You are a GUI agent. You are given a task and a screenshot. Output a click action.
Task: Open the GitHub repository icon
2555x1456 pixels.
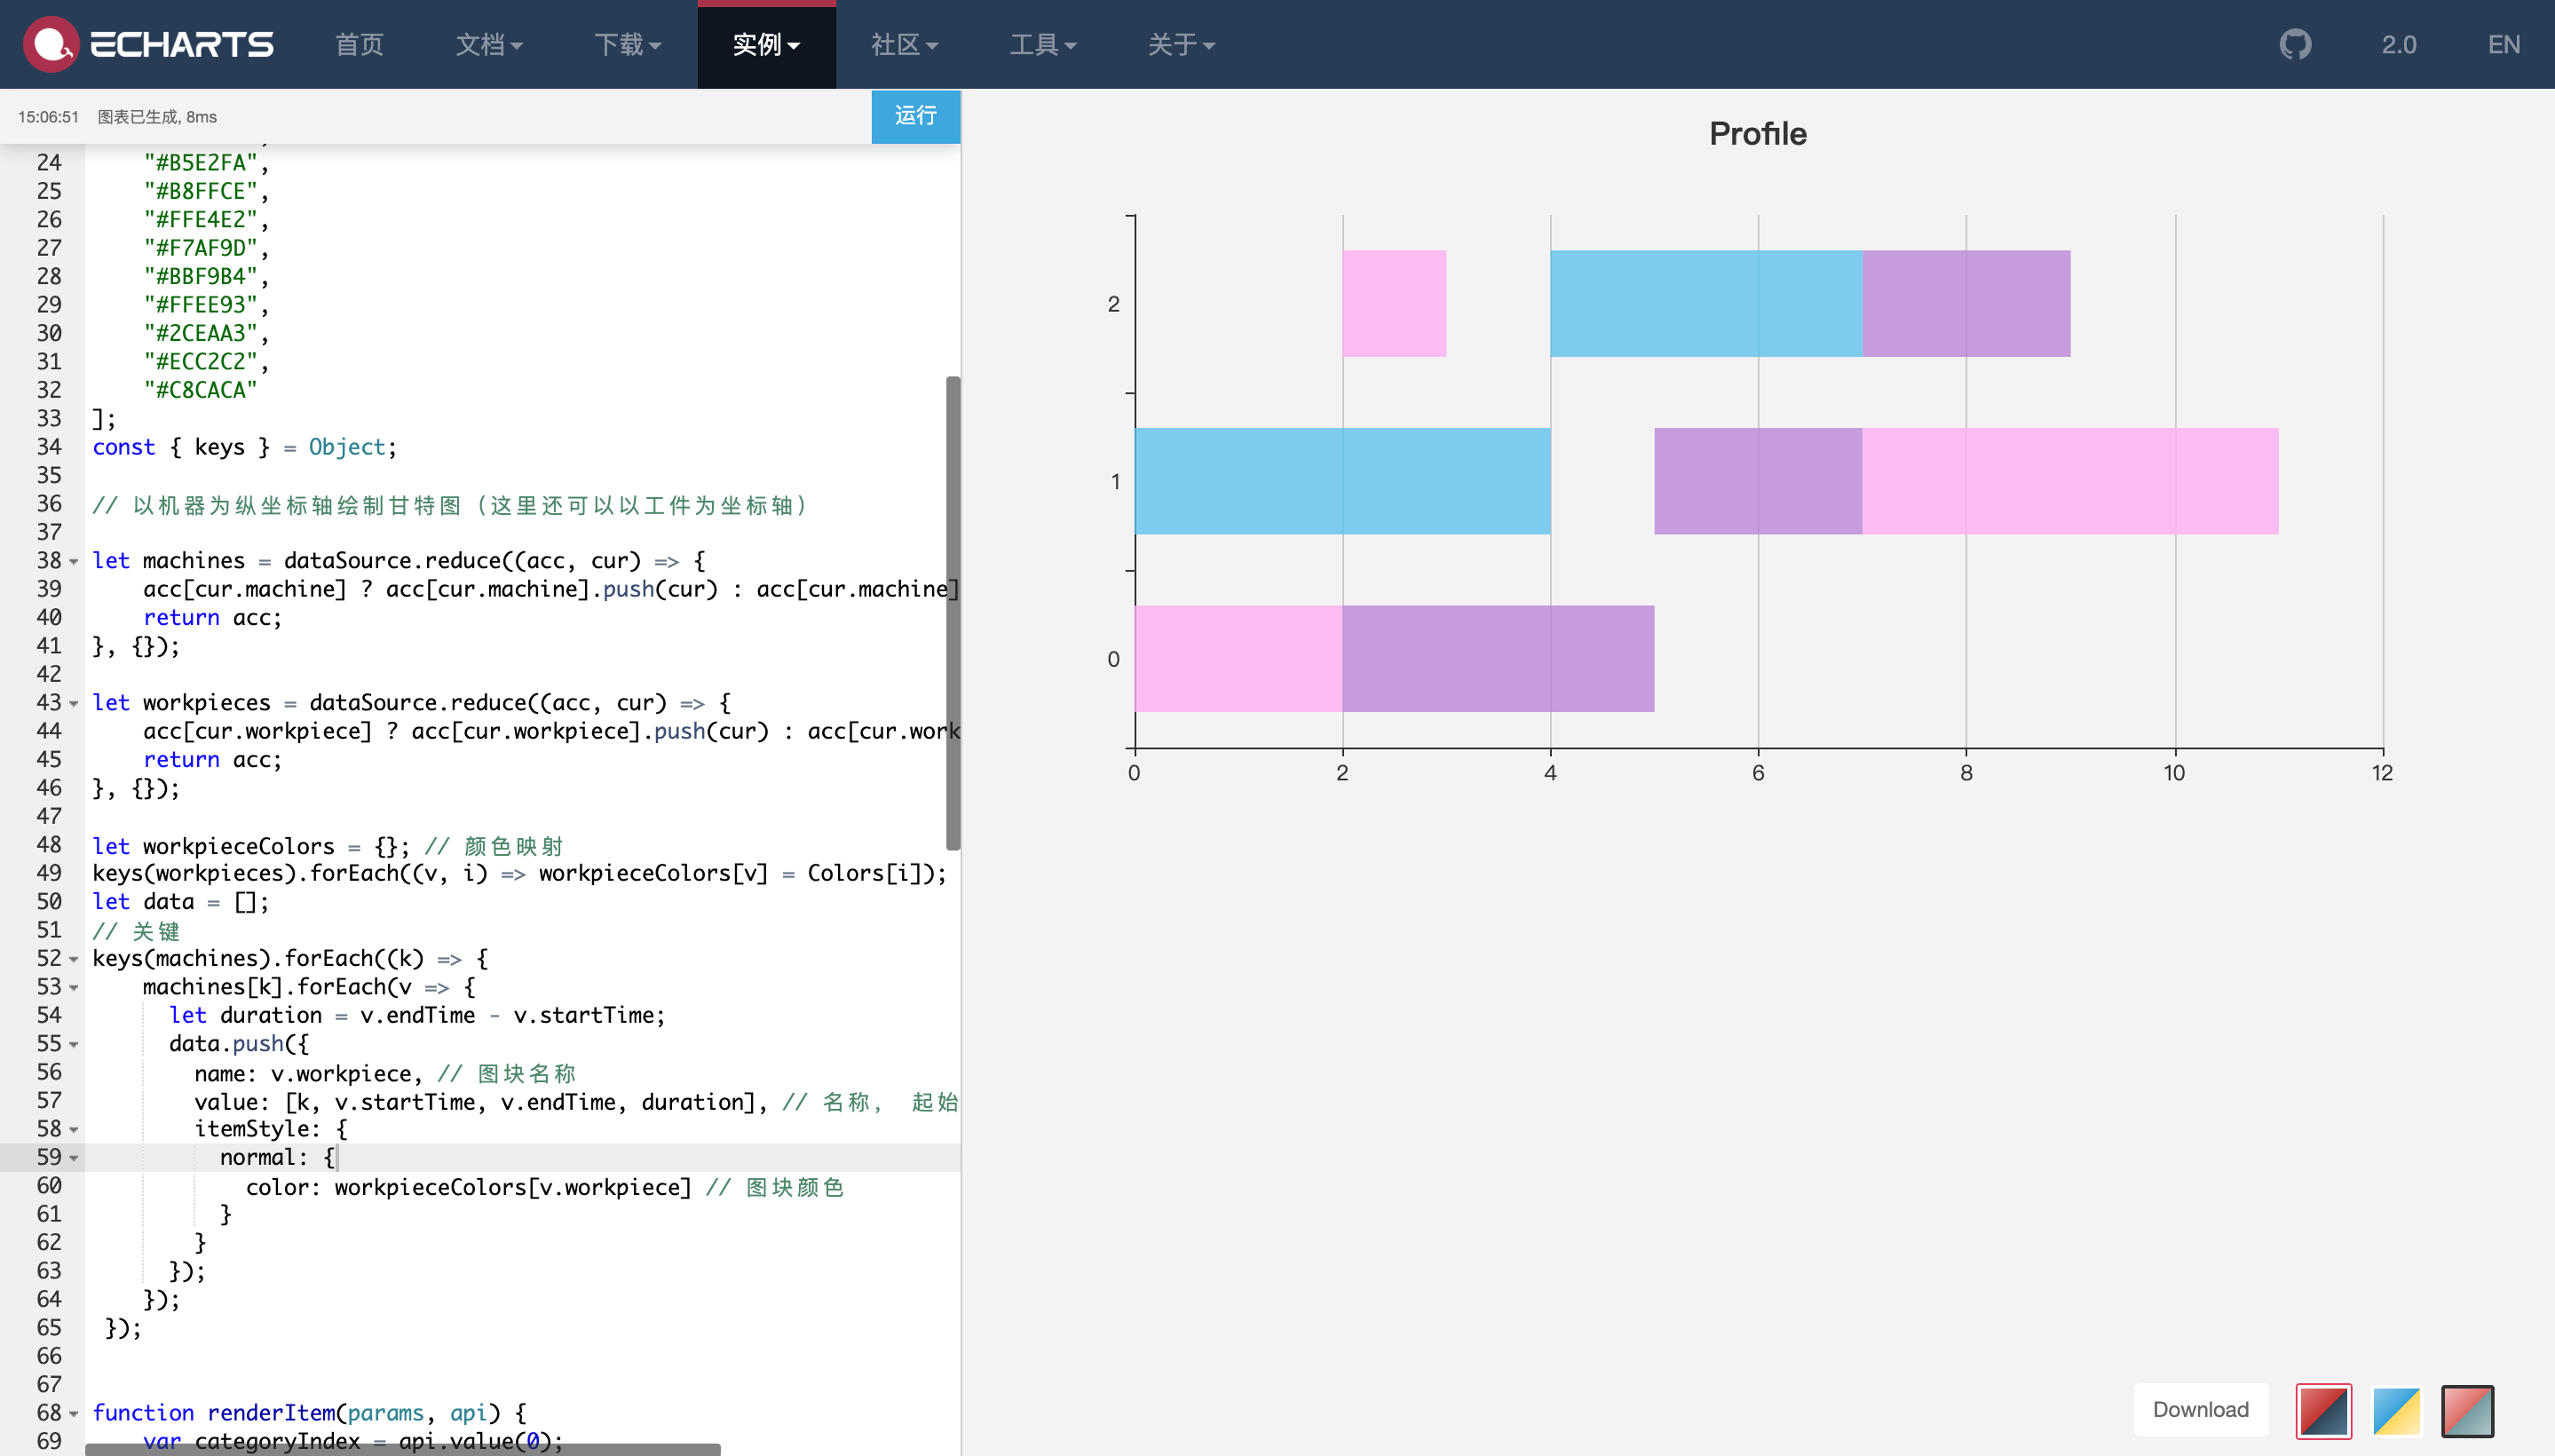coord(2295,44)
